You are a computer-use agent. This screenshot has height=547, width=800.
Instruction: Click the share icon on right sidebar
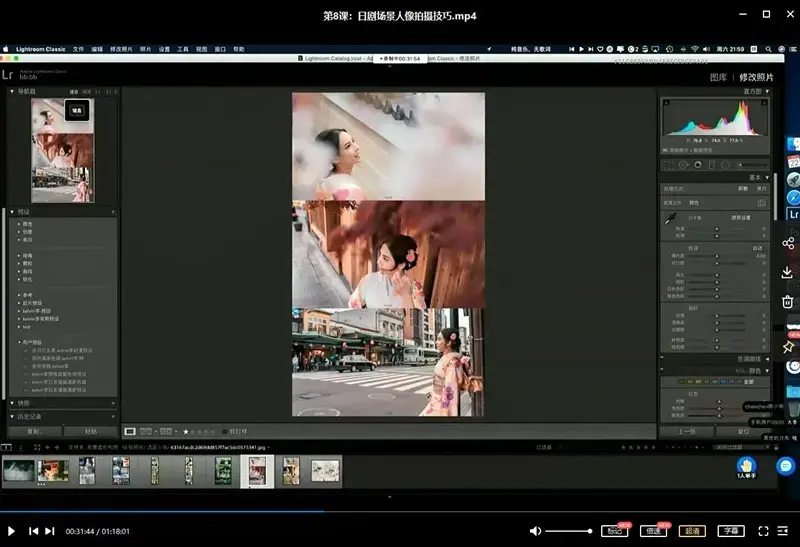coord(788,243)
